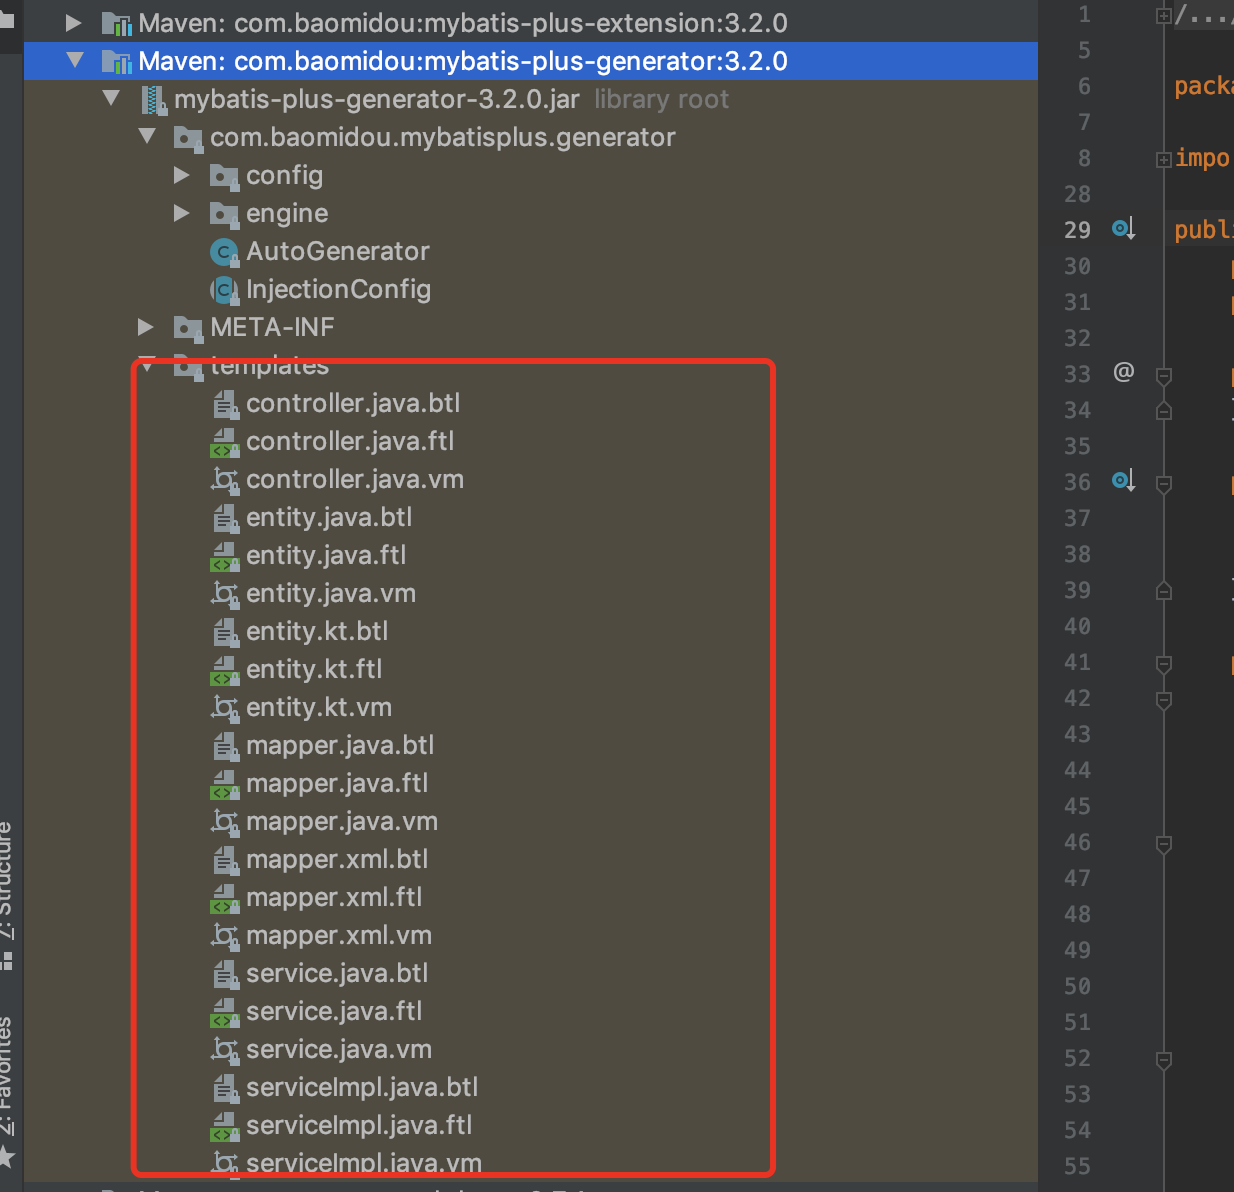
Task: Toggle the code fold marker on line 39
Action: [x=1163, y=590]
